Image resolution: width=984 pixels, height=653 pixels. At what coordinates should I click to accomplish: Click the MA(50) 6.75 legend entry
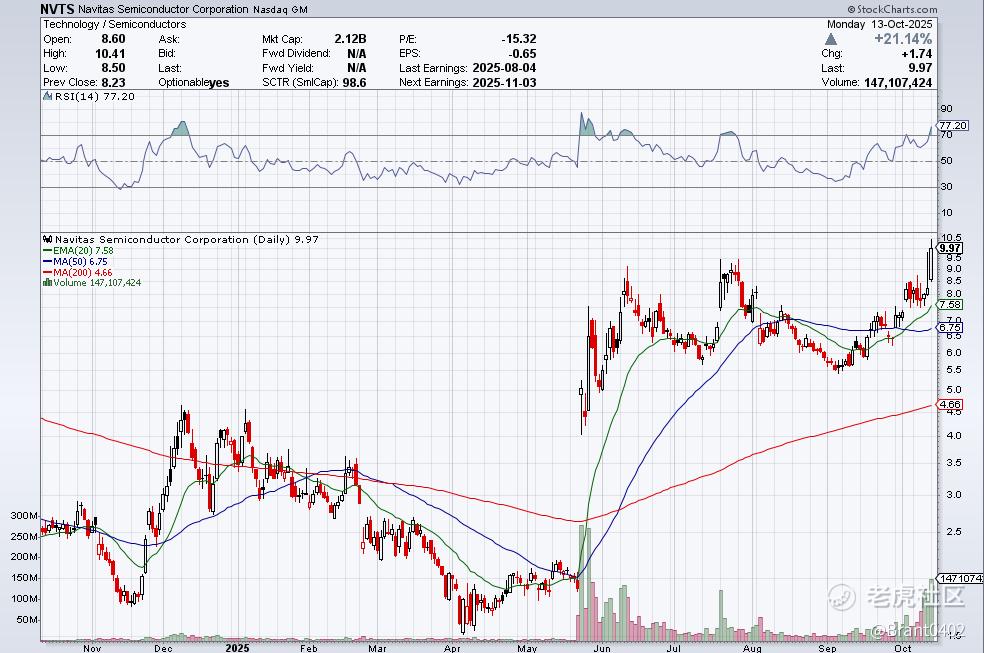[75, 262]
